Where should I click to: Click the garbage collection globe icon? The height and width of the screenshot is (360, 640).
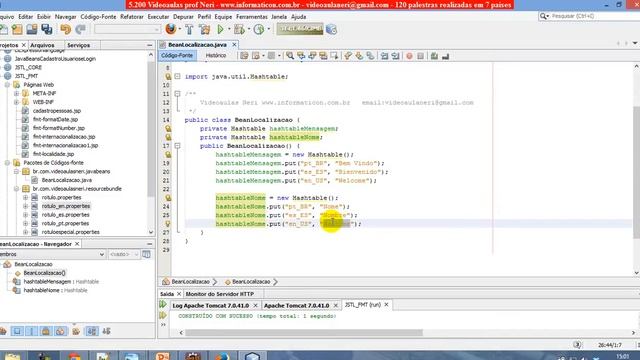331,29
